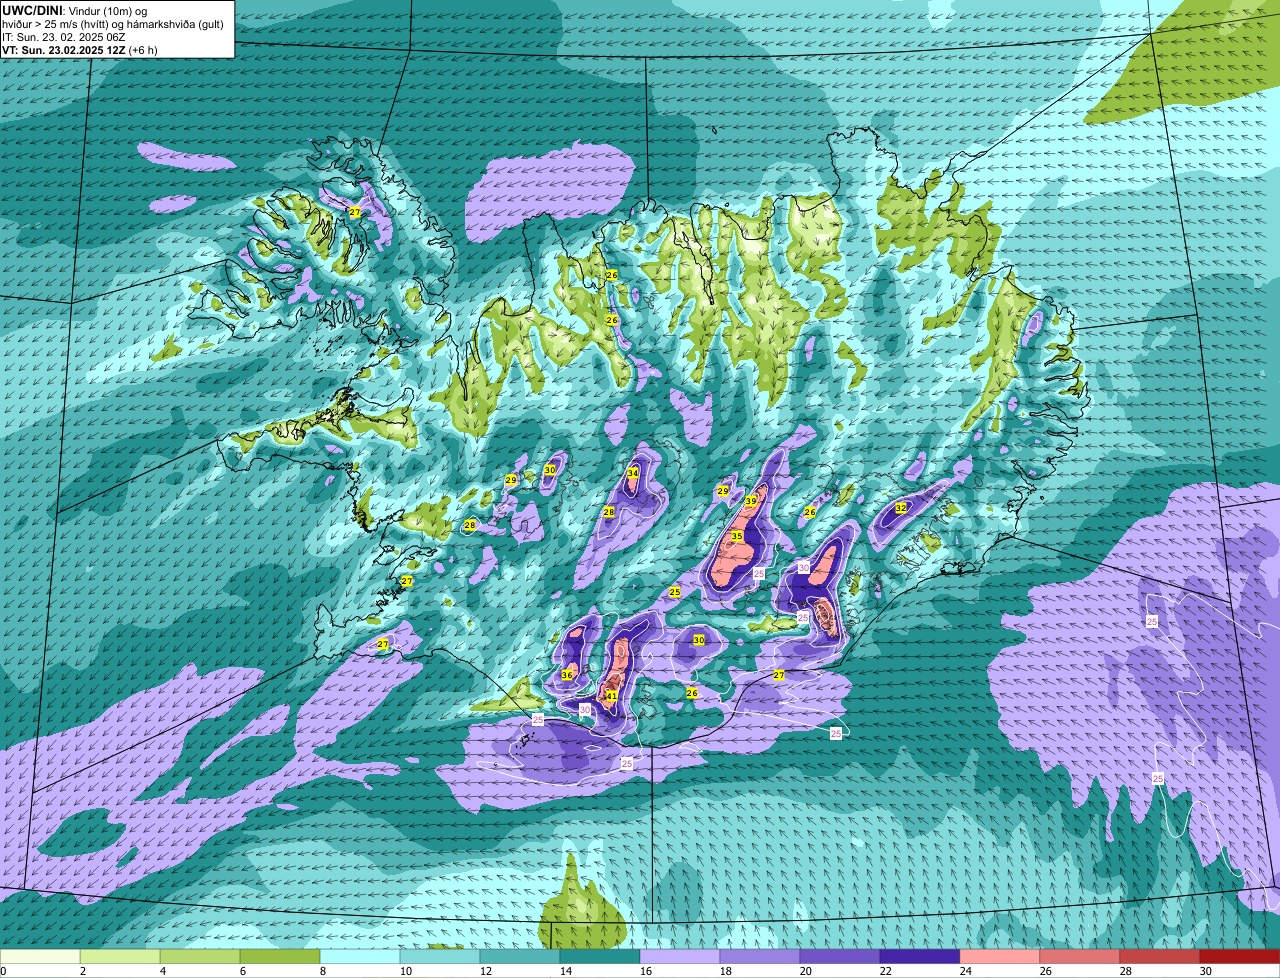The height and width of the screenshot is (978, 1280).
Task: Click the yellow max gust label 39
Action: 751,501
